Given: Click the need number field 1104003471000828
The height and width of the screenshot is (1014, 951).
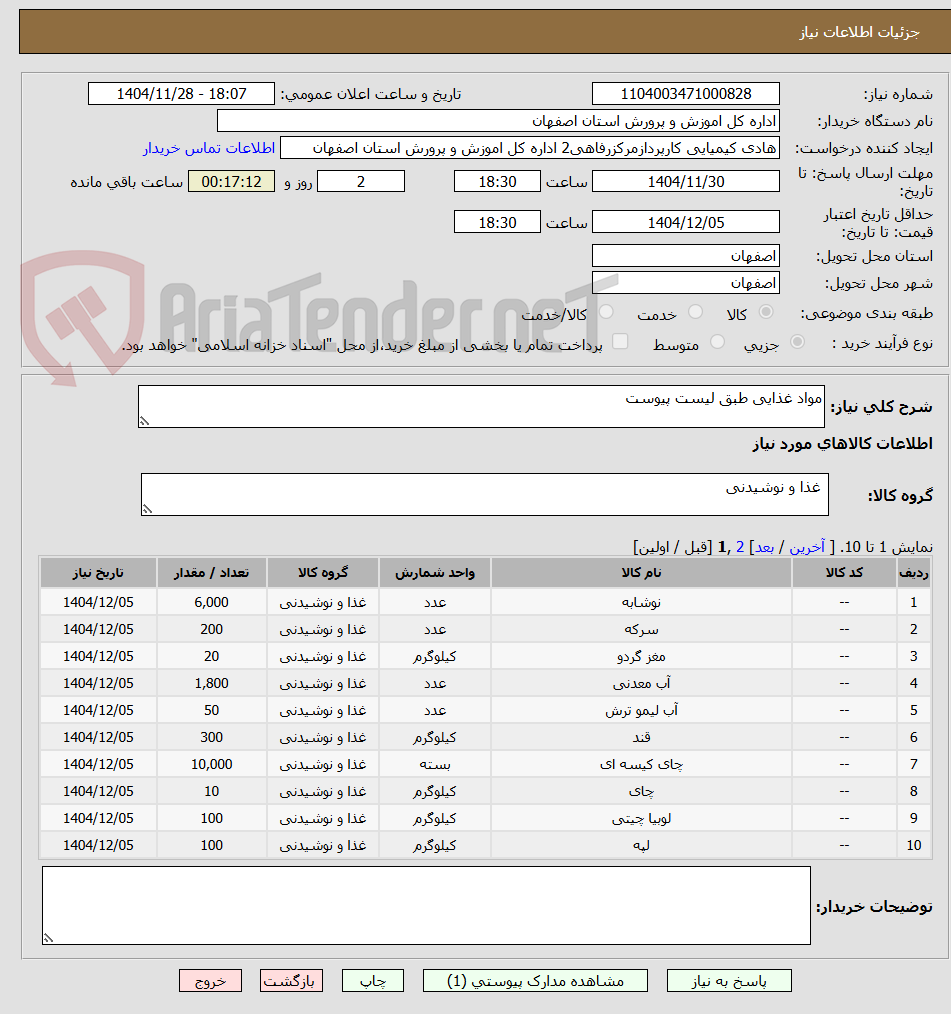Looking at the screenshot, I should click(x=686, y=94).
